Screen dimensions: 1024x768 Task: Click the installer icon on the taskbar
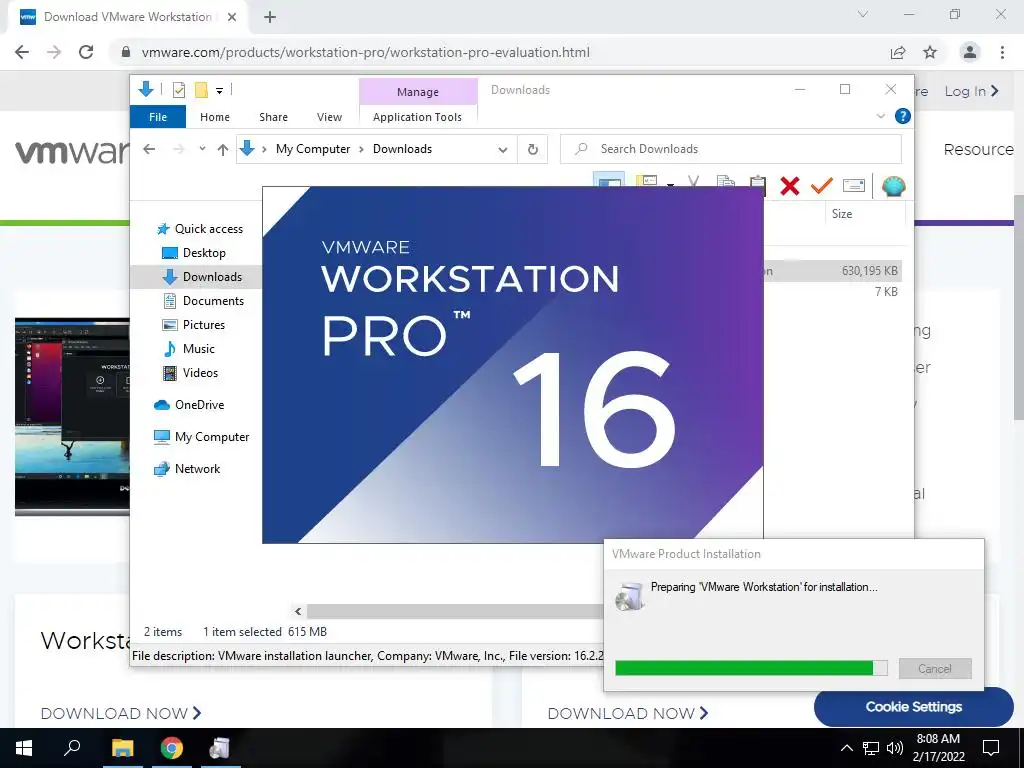pyautogui.click(x=220, y=748)
